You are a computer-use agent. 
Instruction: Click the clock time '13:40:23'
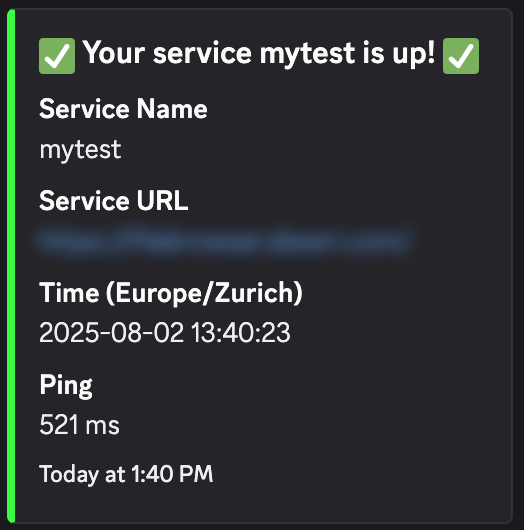241,332
